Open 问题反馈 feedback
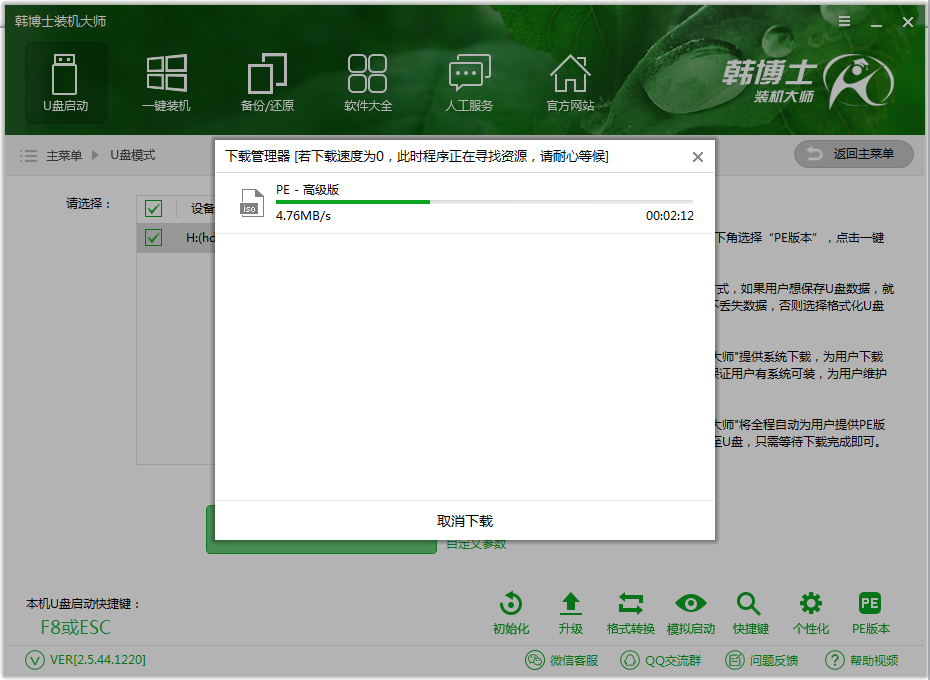Image resolution: width=930 pixels, height=680 pixels. (x=761, y=660)
